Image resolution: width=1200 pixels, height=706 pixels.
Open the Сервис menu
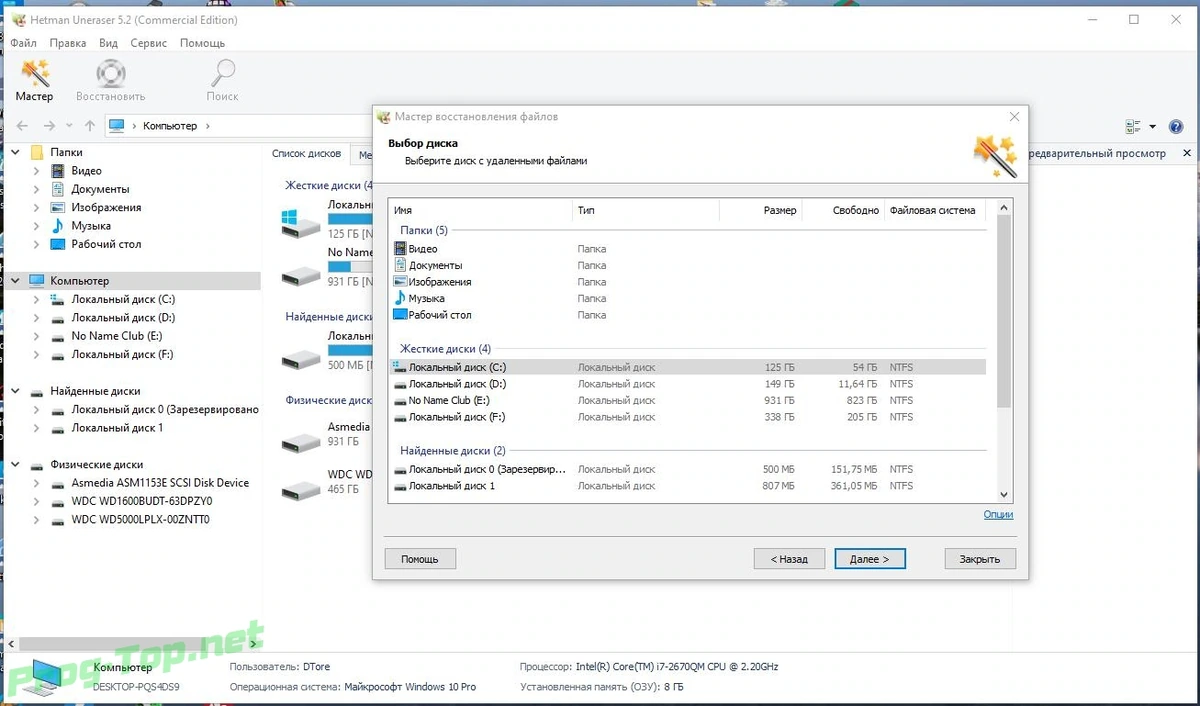[149, 43]
